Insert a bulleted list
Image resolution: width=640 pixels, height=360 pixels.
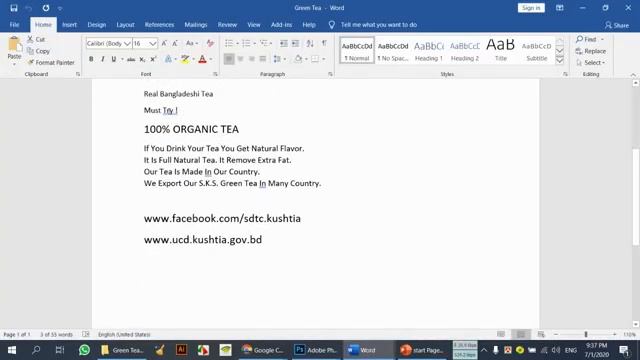[x=229, y=43]
